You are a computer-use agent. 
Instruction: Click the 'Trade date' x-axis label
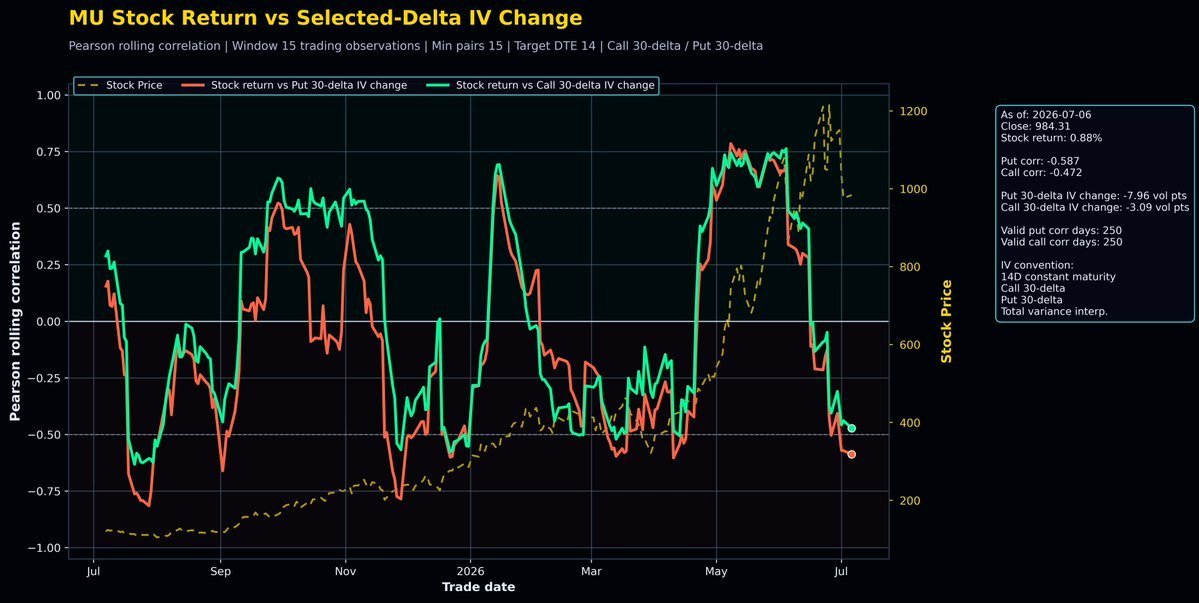478,587
